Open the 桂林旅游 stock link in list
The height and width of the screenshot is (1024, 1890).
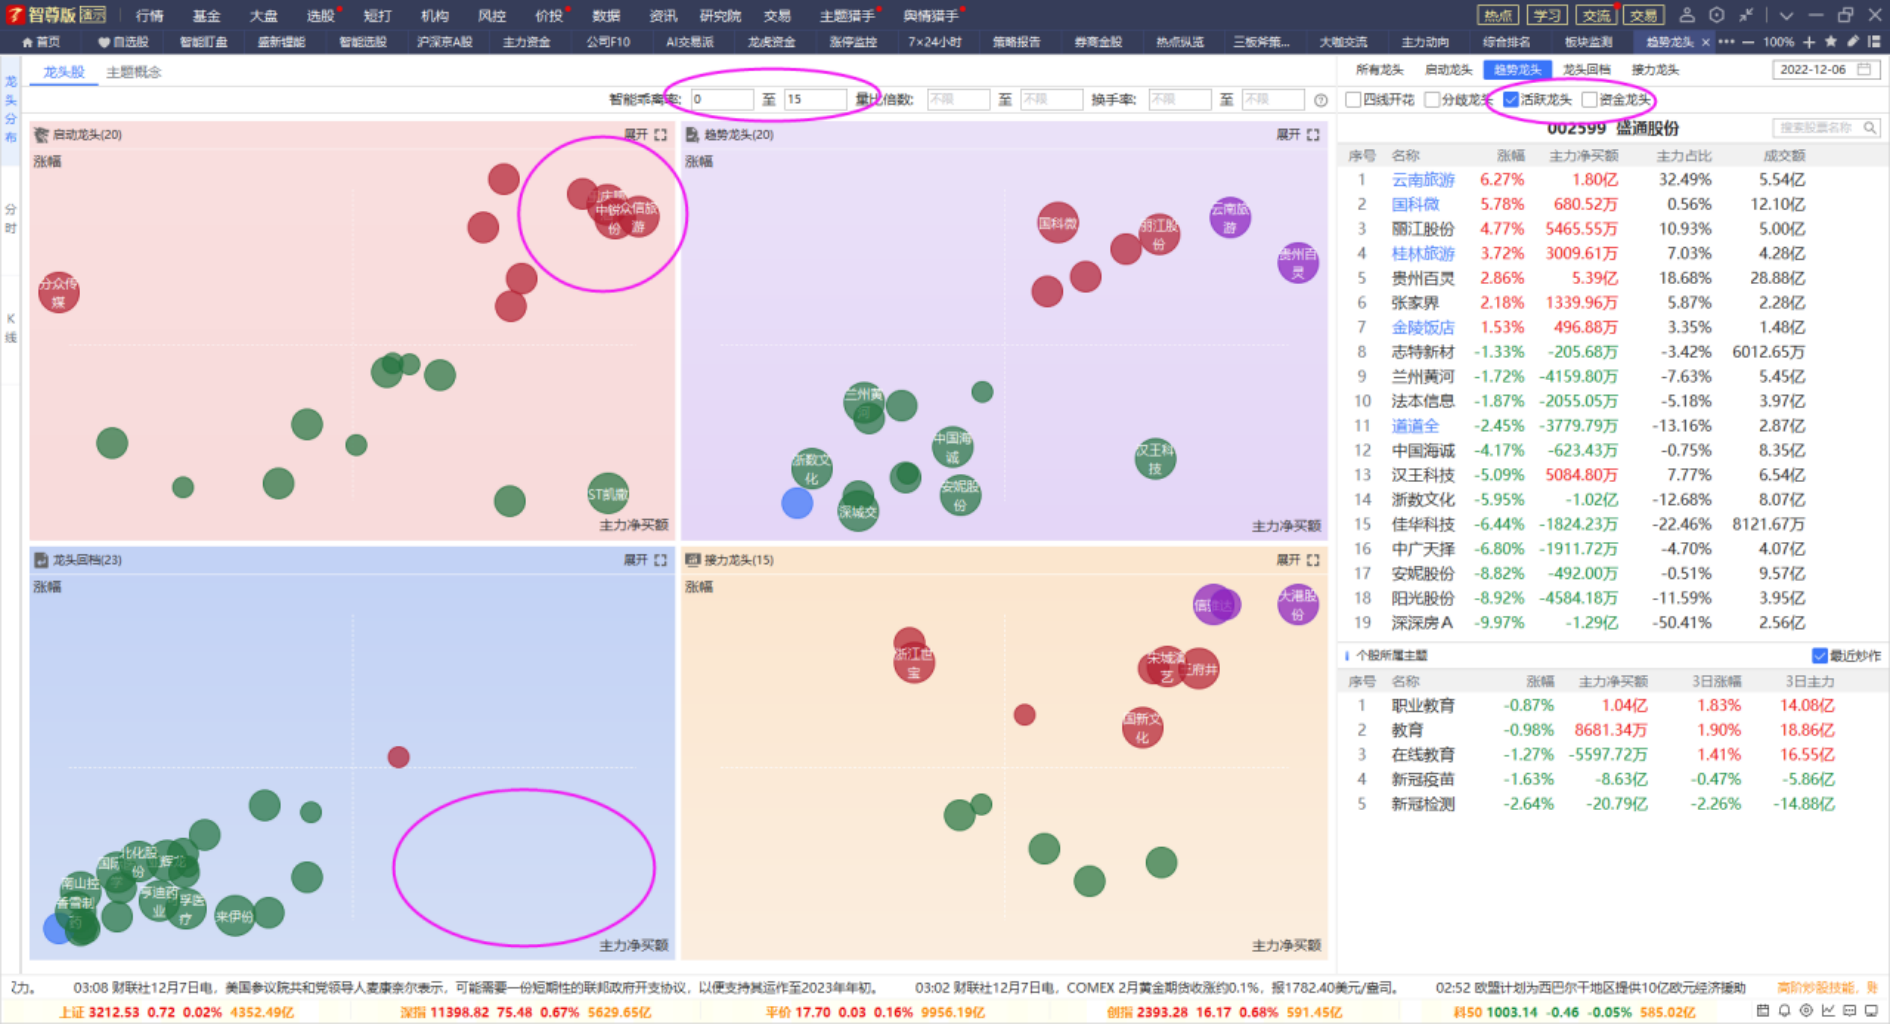click(1423, 254)
